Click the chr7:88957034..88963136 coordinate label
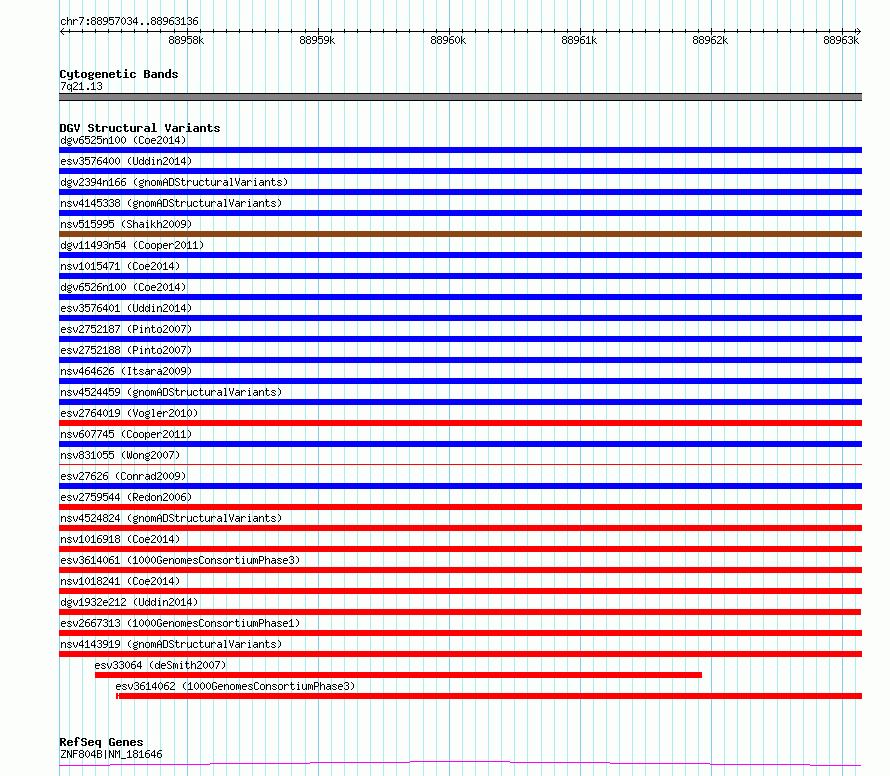Image resolution: width=890 pixels, height=776 pixels. (x=129, y=22)
